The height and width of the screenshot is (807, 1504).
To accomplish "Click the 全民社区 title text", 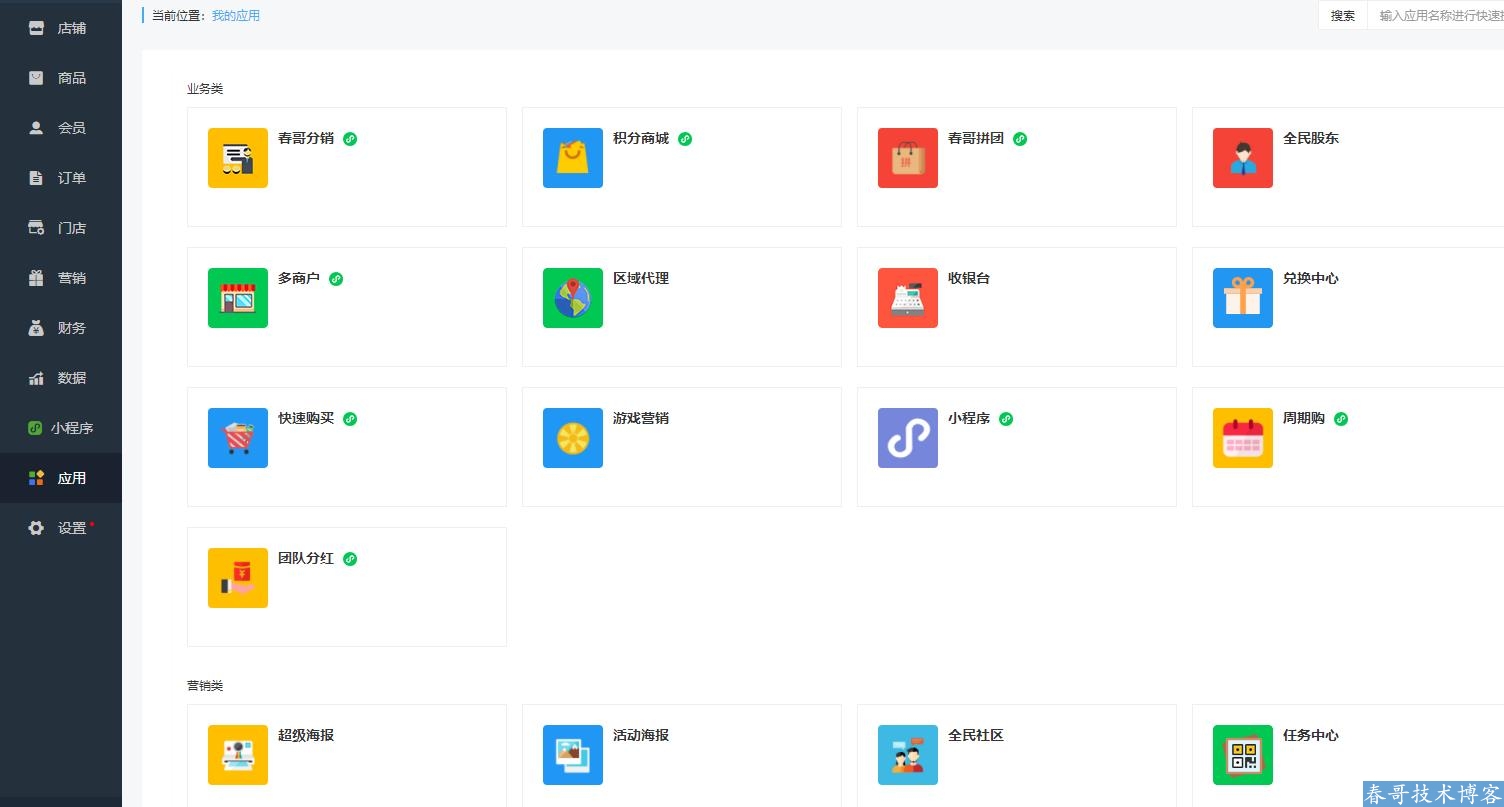I will 976,735.
